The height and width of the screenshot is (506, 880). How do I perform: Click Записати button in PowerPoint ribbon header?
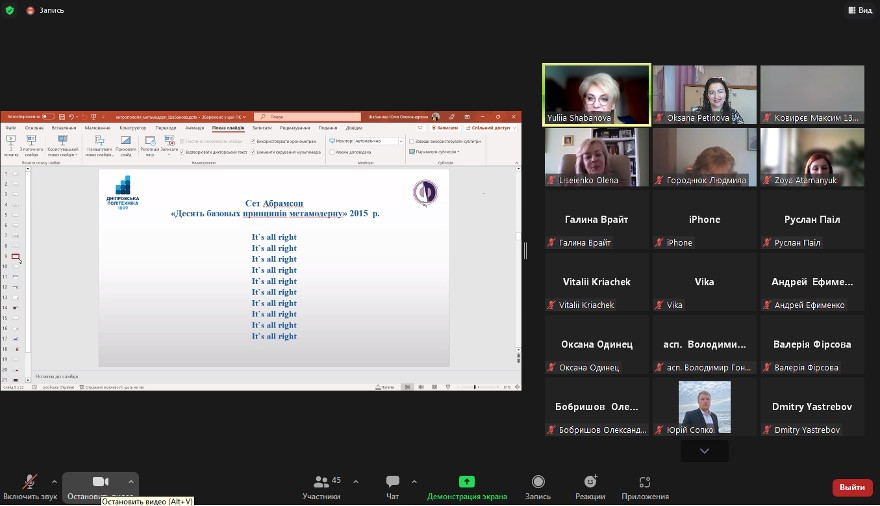(444, 128)
